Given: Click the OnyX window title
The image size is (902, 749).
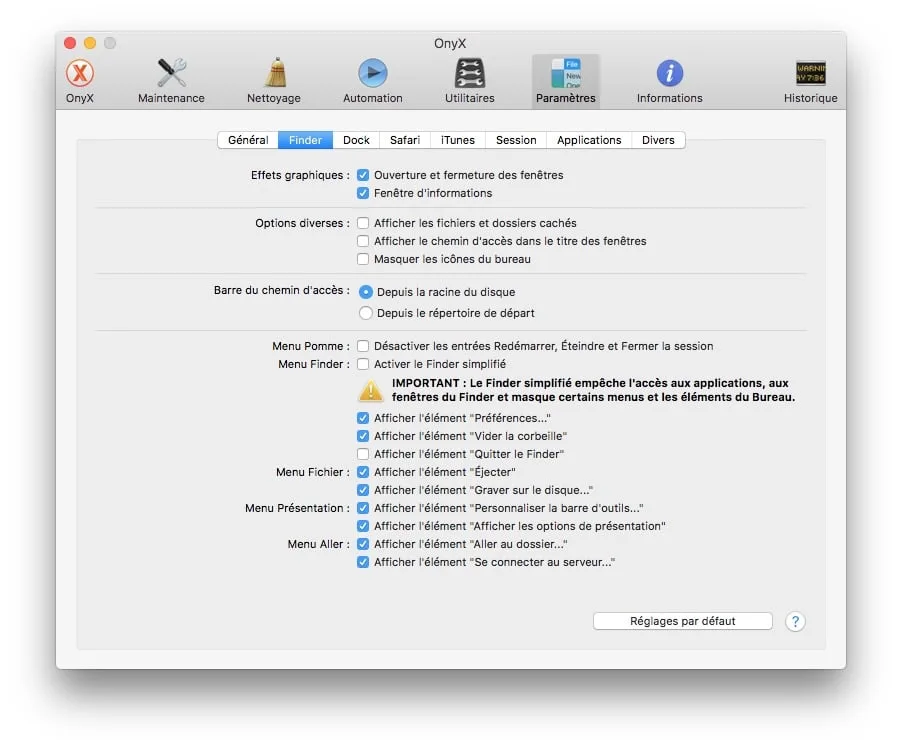Looking at the screenshot, I should pyautogui.click(x=450, y=44).
